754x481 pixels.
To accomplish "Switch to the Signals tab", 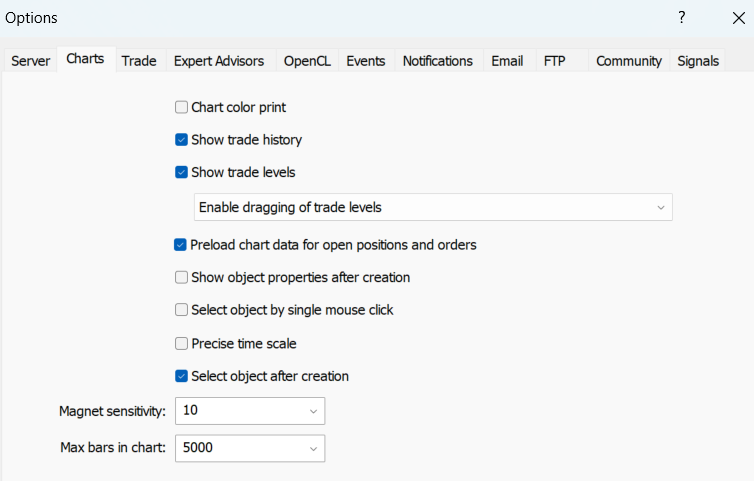I will click(x=698, y=61).
